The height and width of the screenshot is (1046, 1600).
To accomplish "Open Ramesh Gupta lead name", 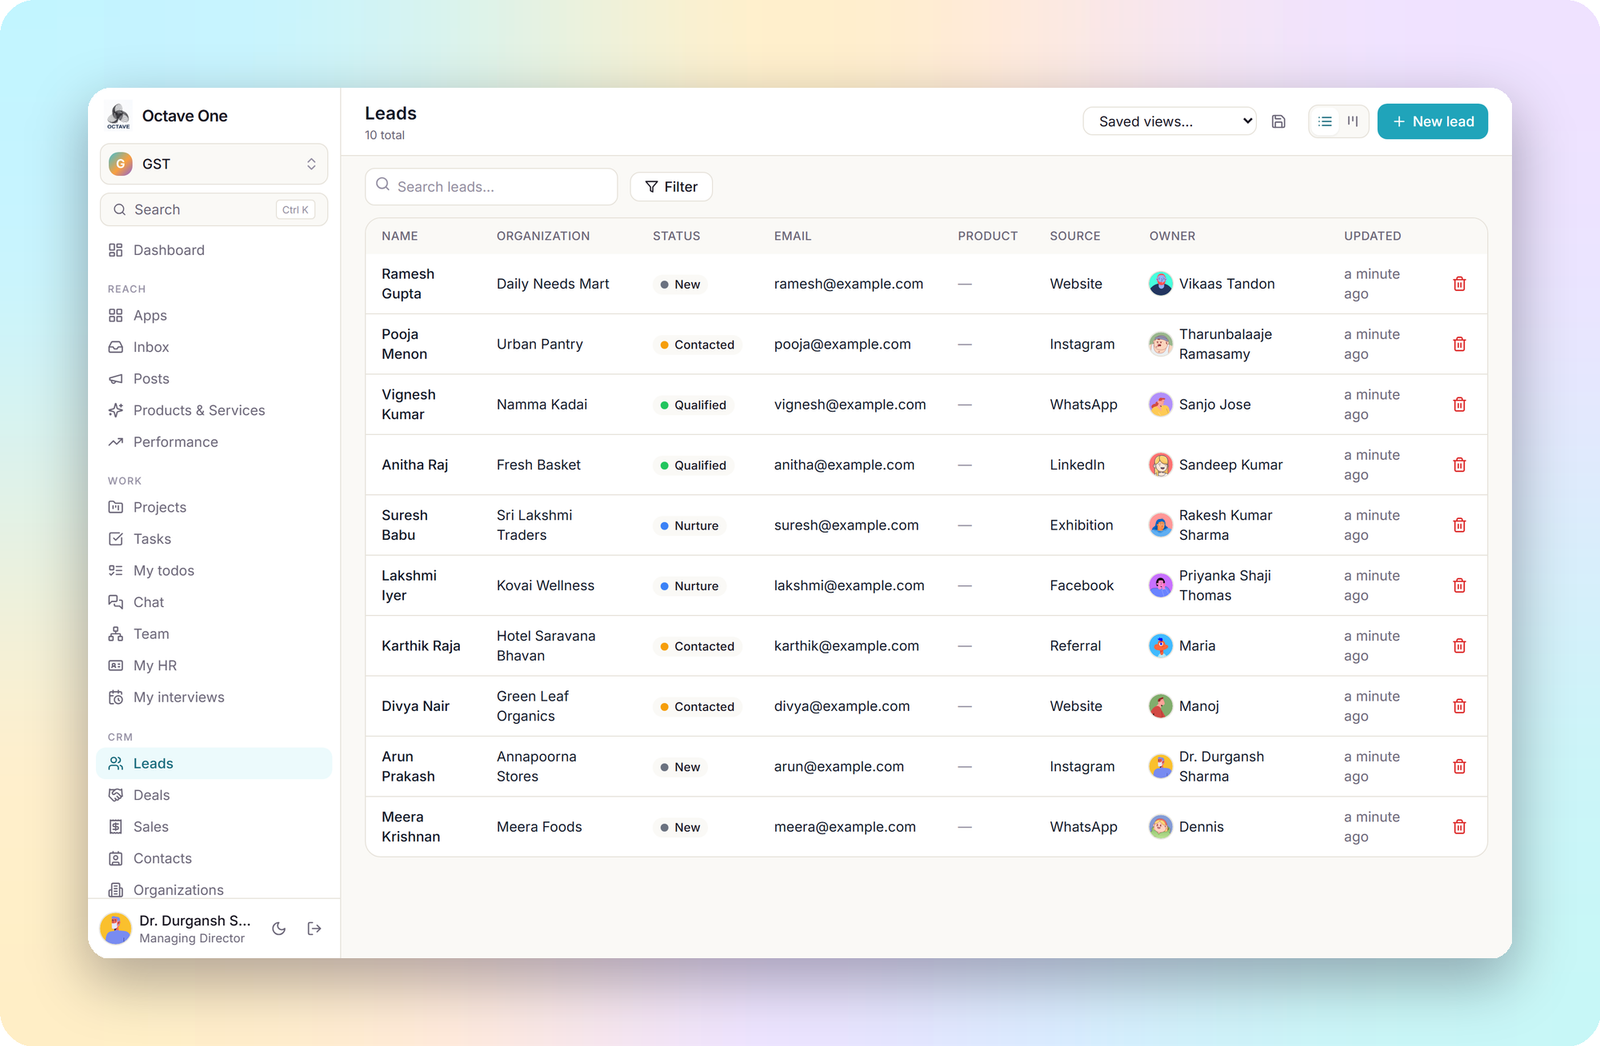I will click(408, 284).
